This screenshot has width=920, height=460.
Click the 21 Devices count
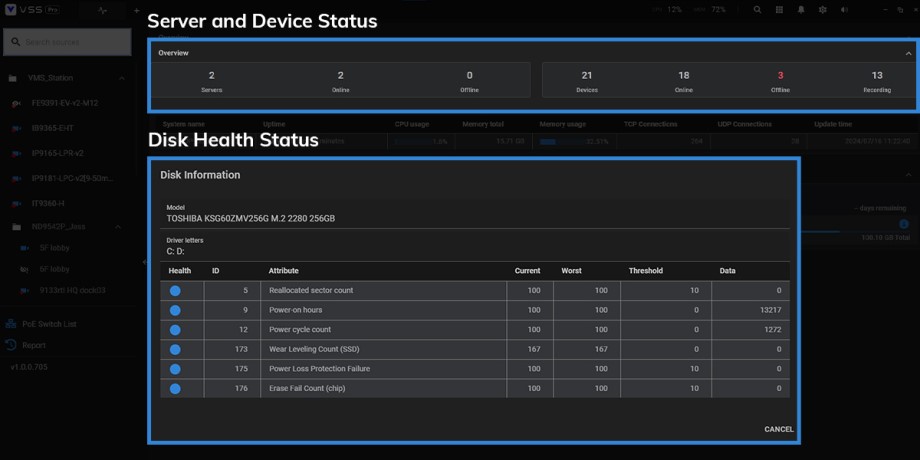(587, 80)
